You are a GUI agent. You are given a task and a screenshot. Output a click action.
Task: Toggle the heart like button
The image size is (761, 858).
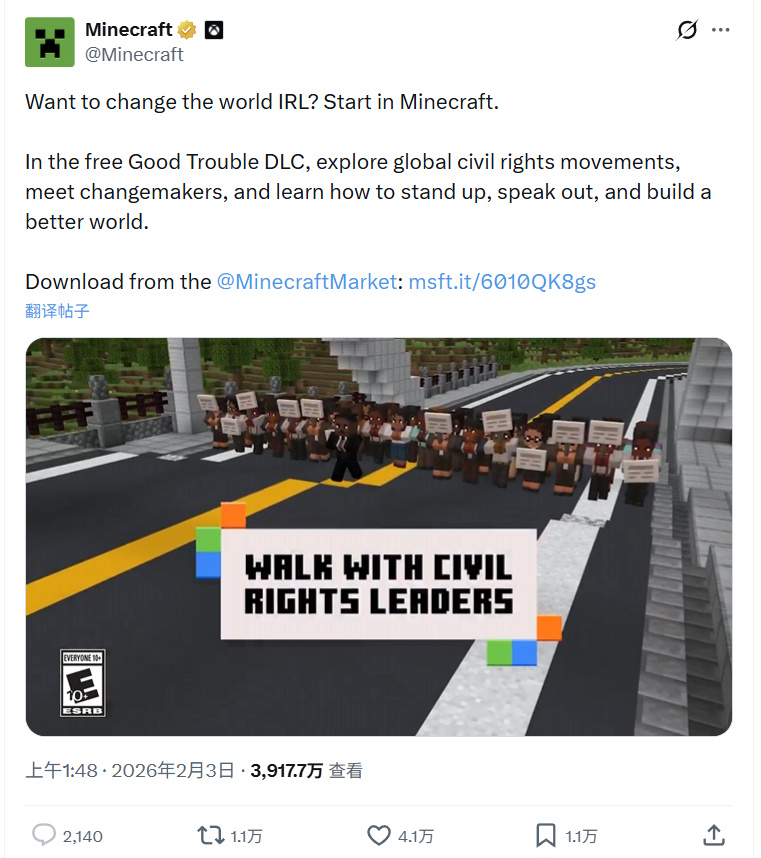click(x=379, y=835)
